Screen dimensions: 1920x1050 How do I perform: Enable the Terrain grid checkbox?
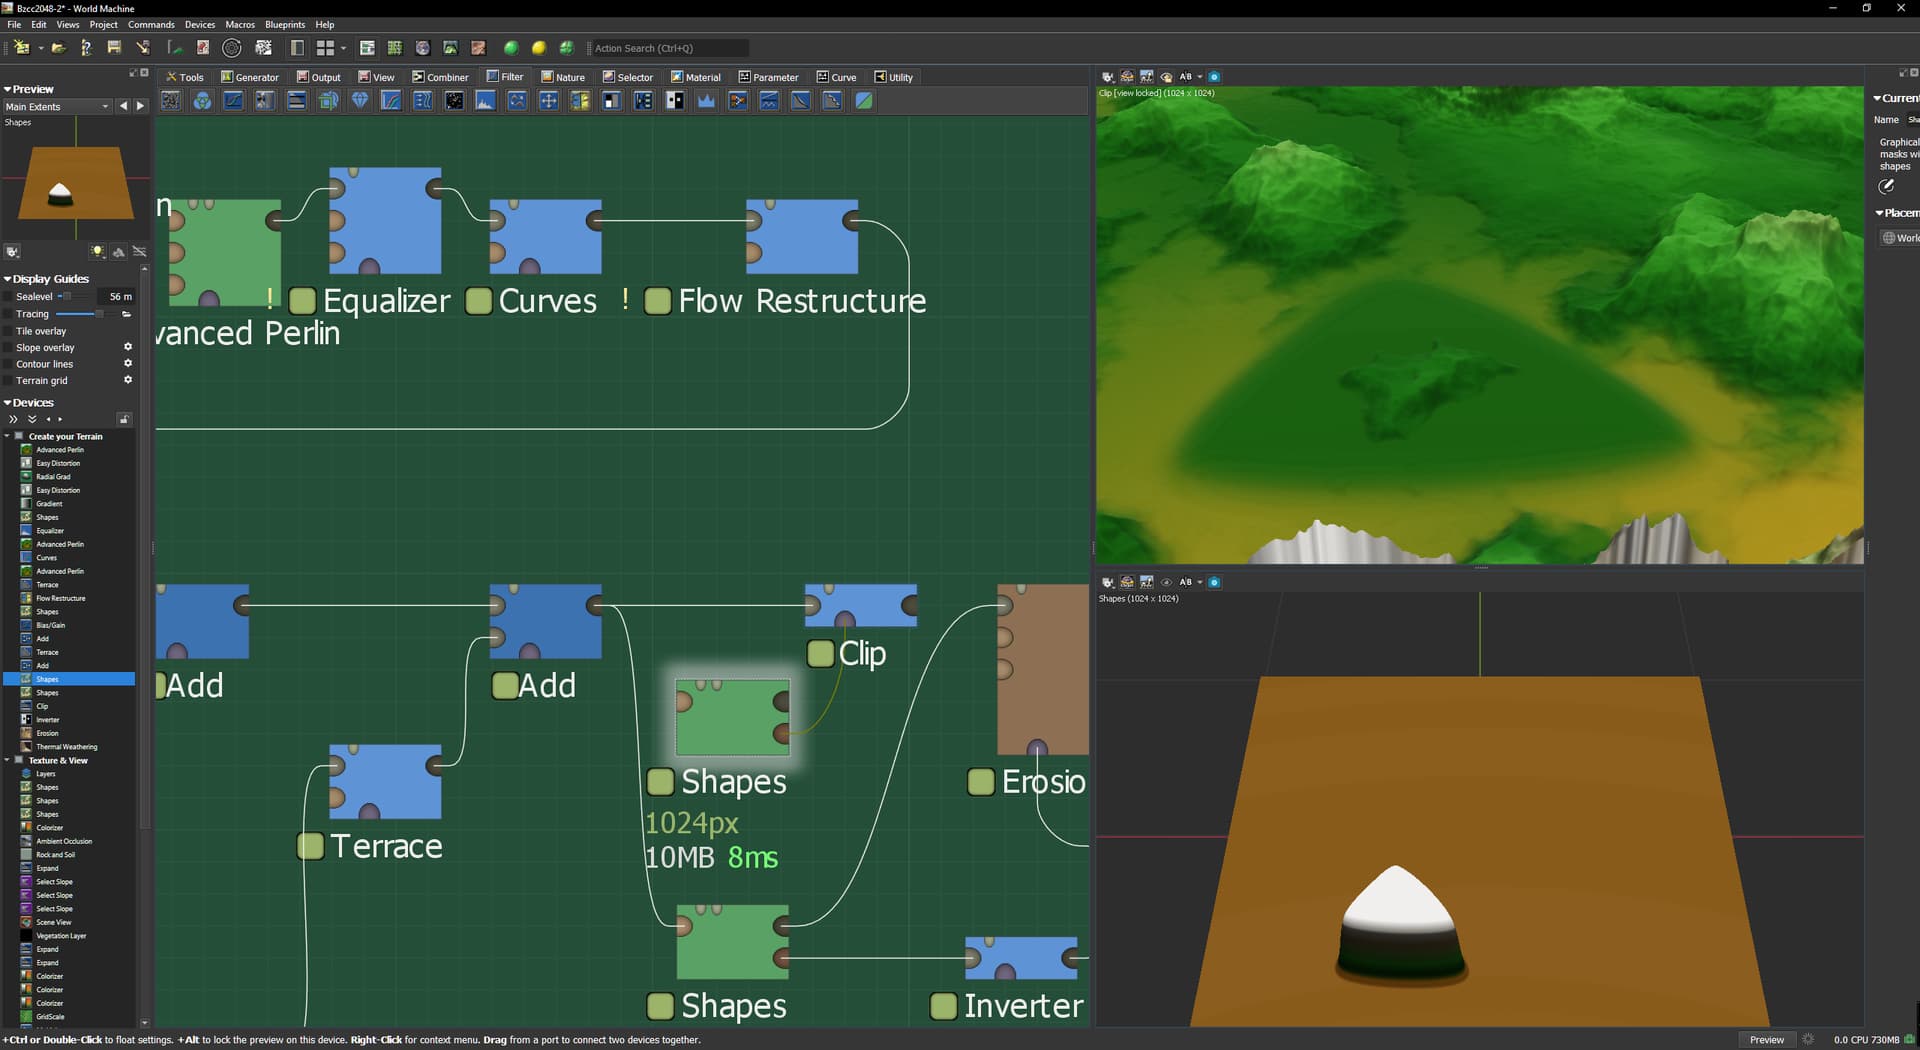tap(9, 381)
